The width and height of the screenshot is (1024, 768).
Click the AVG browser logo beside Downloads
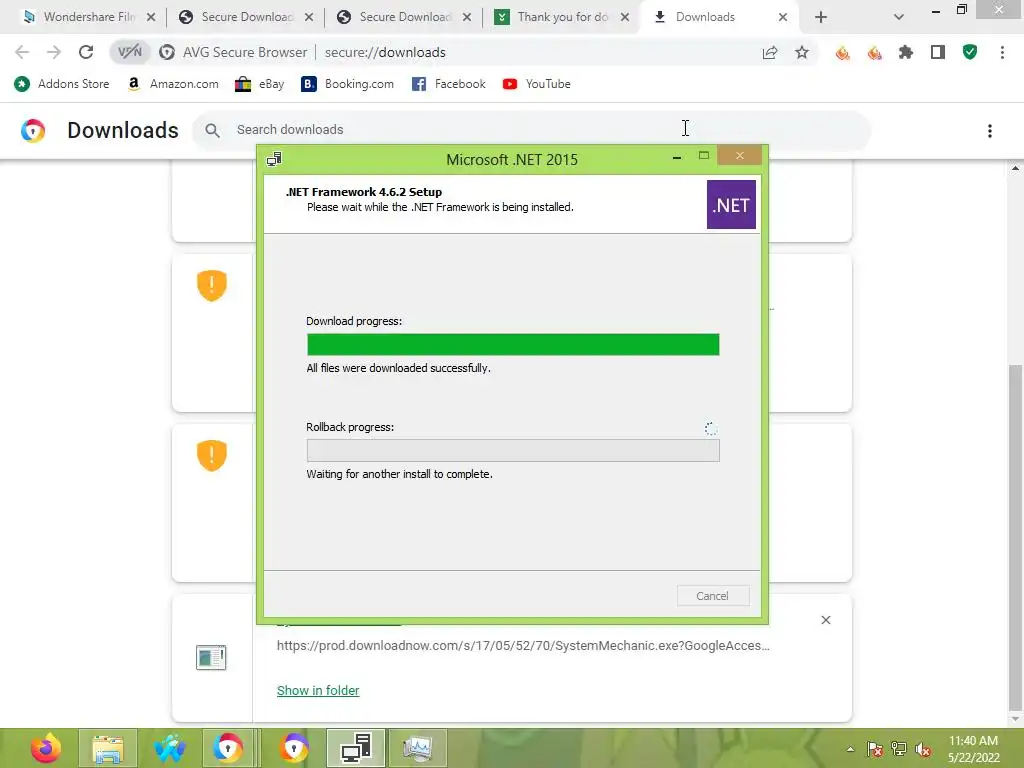click(33, 131)
